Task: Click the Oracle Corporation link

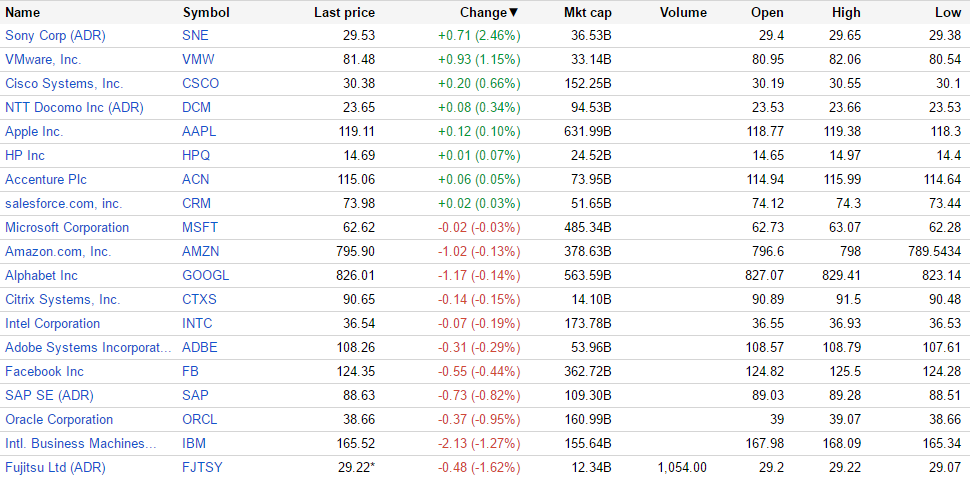Action: click(59, 419)
